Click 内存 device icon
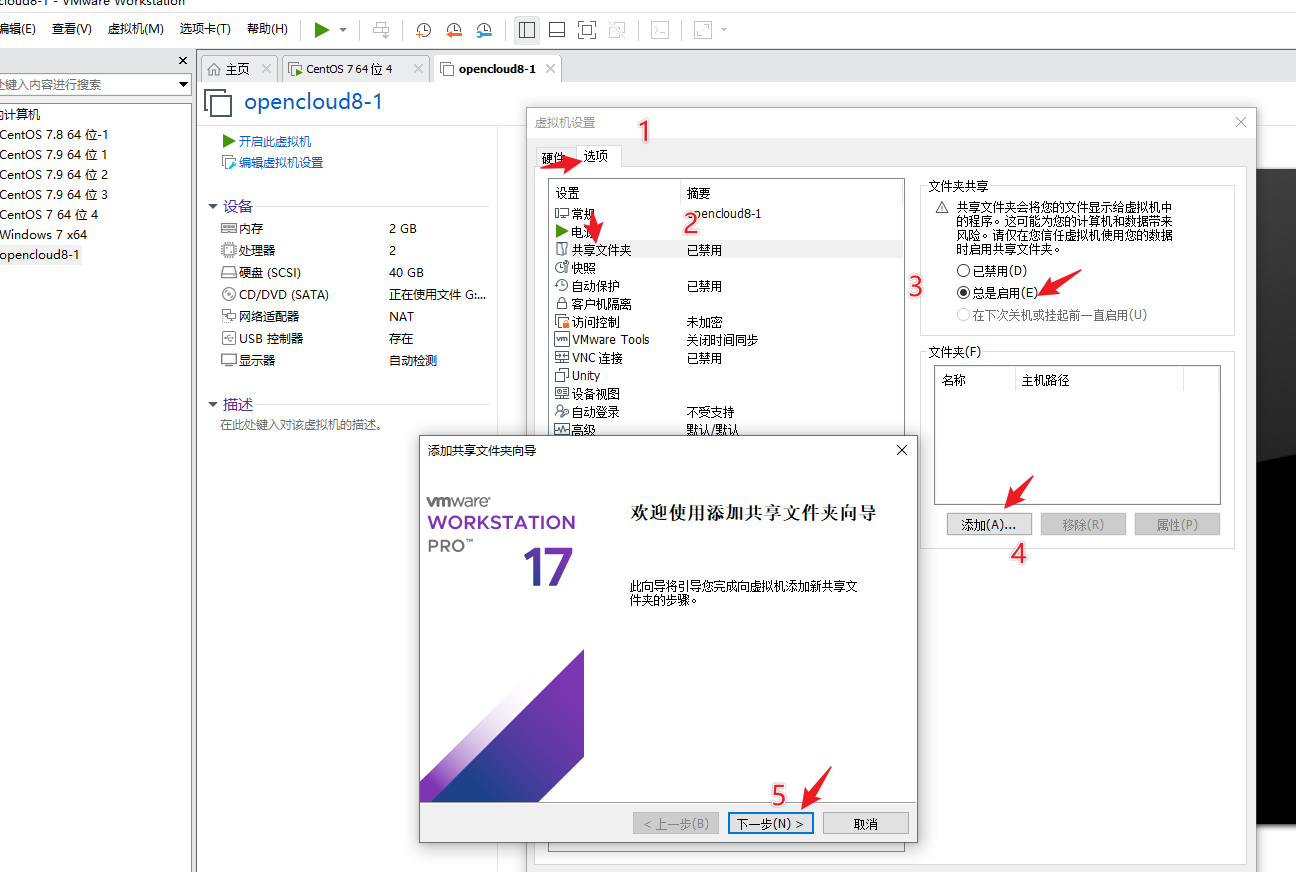Viewport: 1296px width, 872px height. pos(228,229)
